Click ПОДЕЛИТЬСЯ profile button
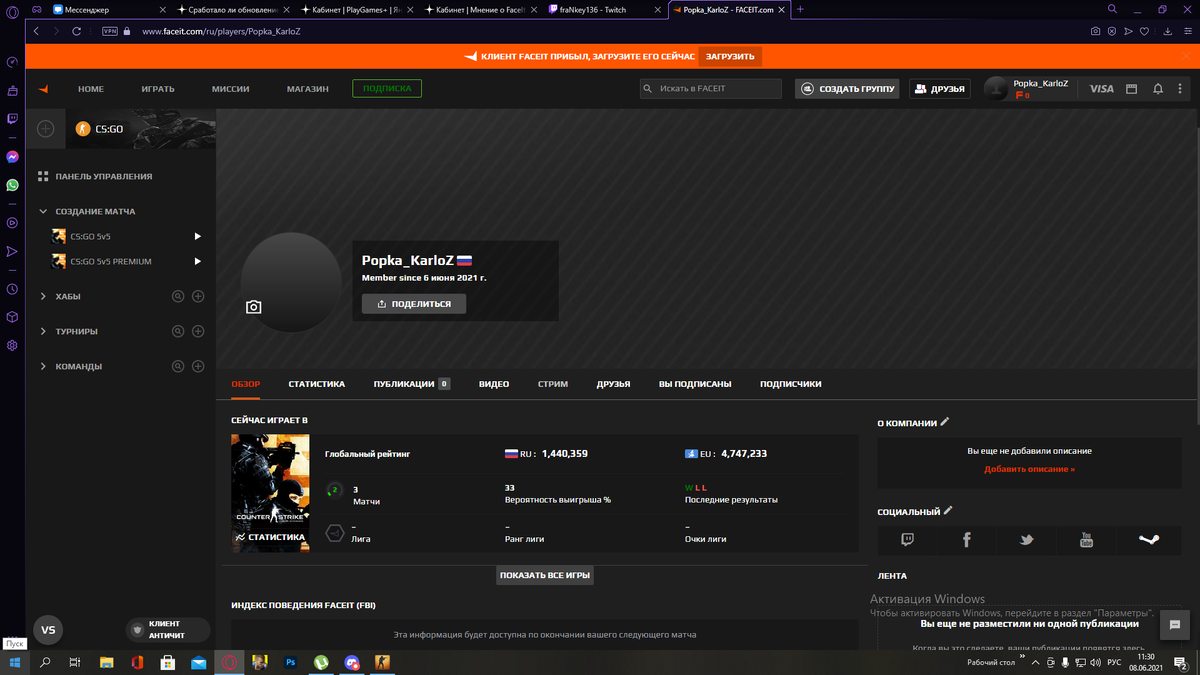Screen dimensions: 1200x675 (414, 304)
